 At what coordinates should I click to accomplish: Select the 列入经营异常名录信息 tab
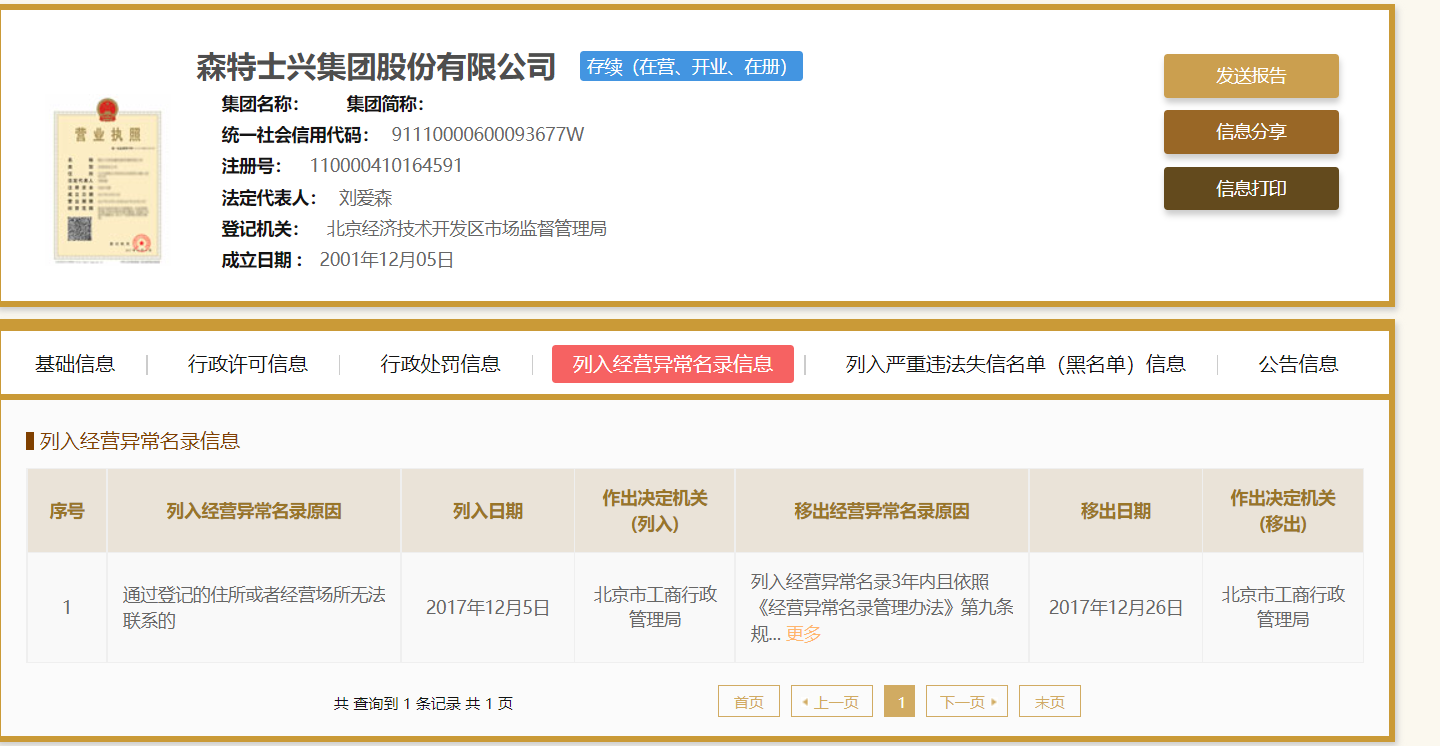click(673, 364)
